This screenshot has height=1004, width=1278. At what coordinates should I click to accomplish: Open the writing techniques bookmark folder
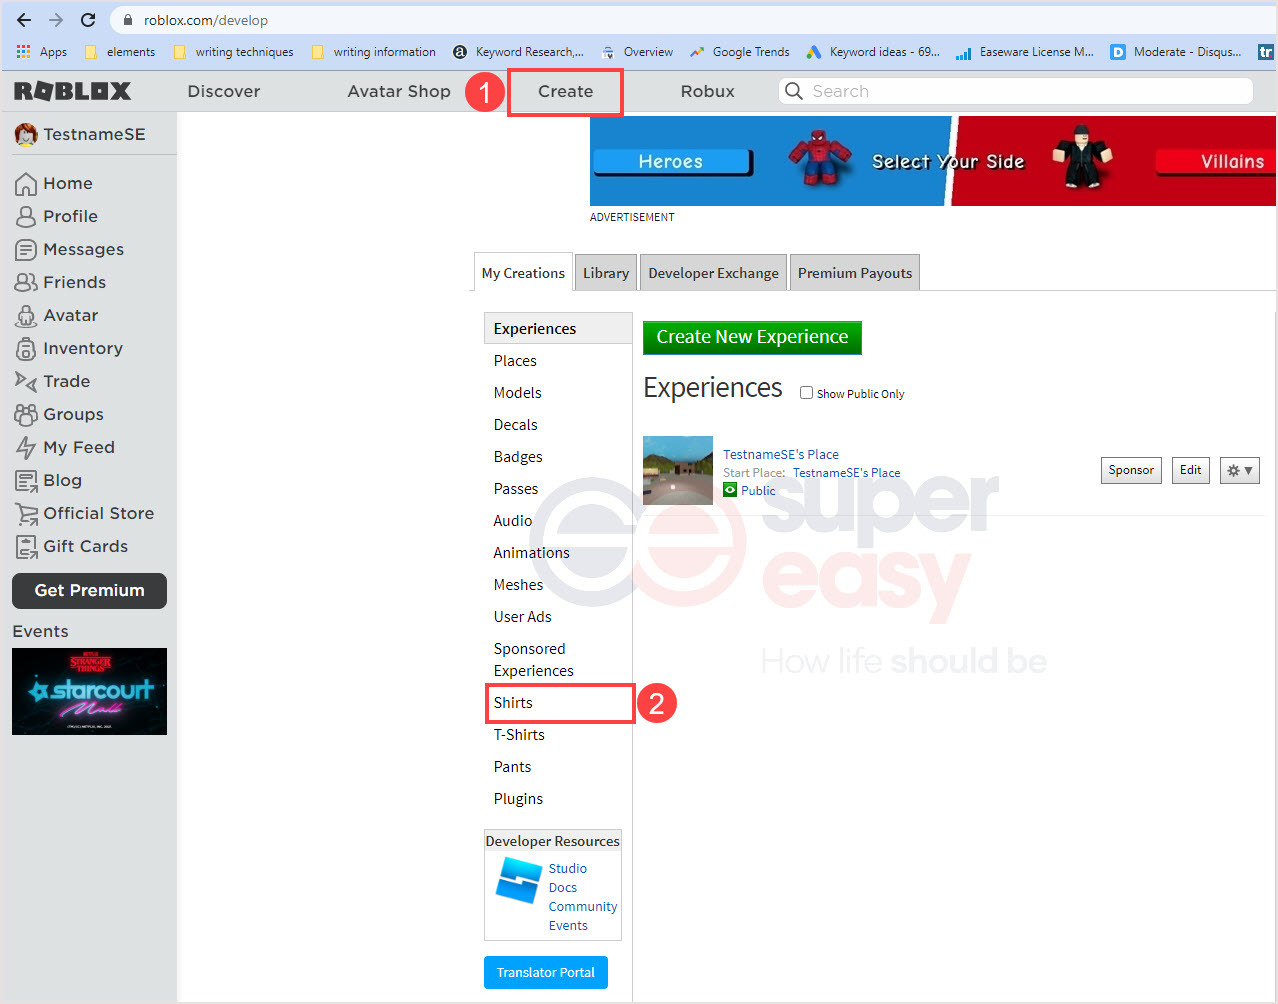tap(233, 51)
